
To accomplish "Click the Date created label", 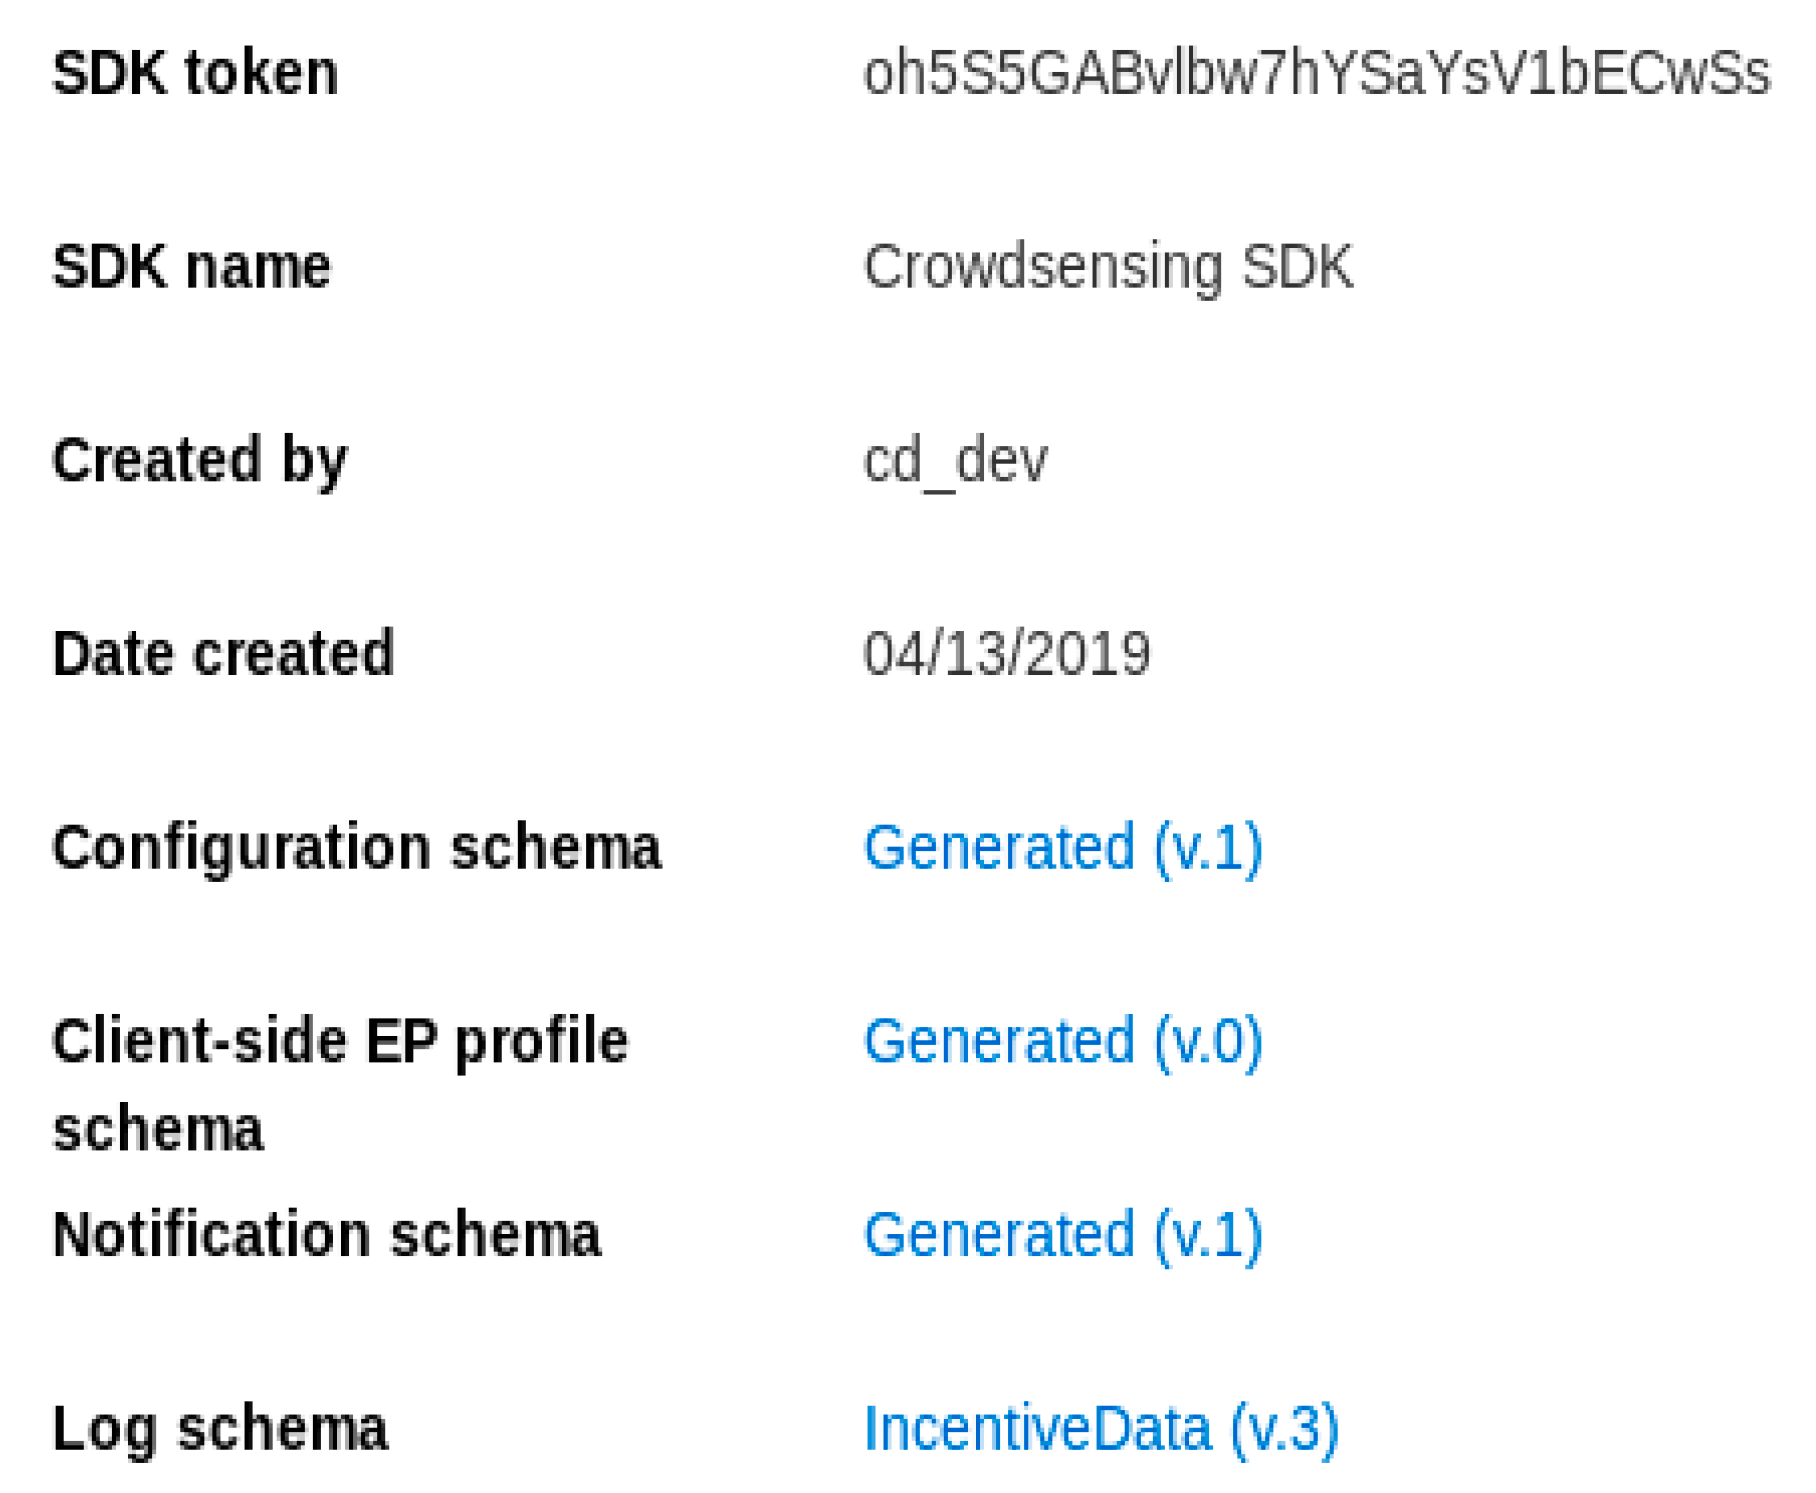I will pyautogui.click(x=223, y=654).
